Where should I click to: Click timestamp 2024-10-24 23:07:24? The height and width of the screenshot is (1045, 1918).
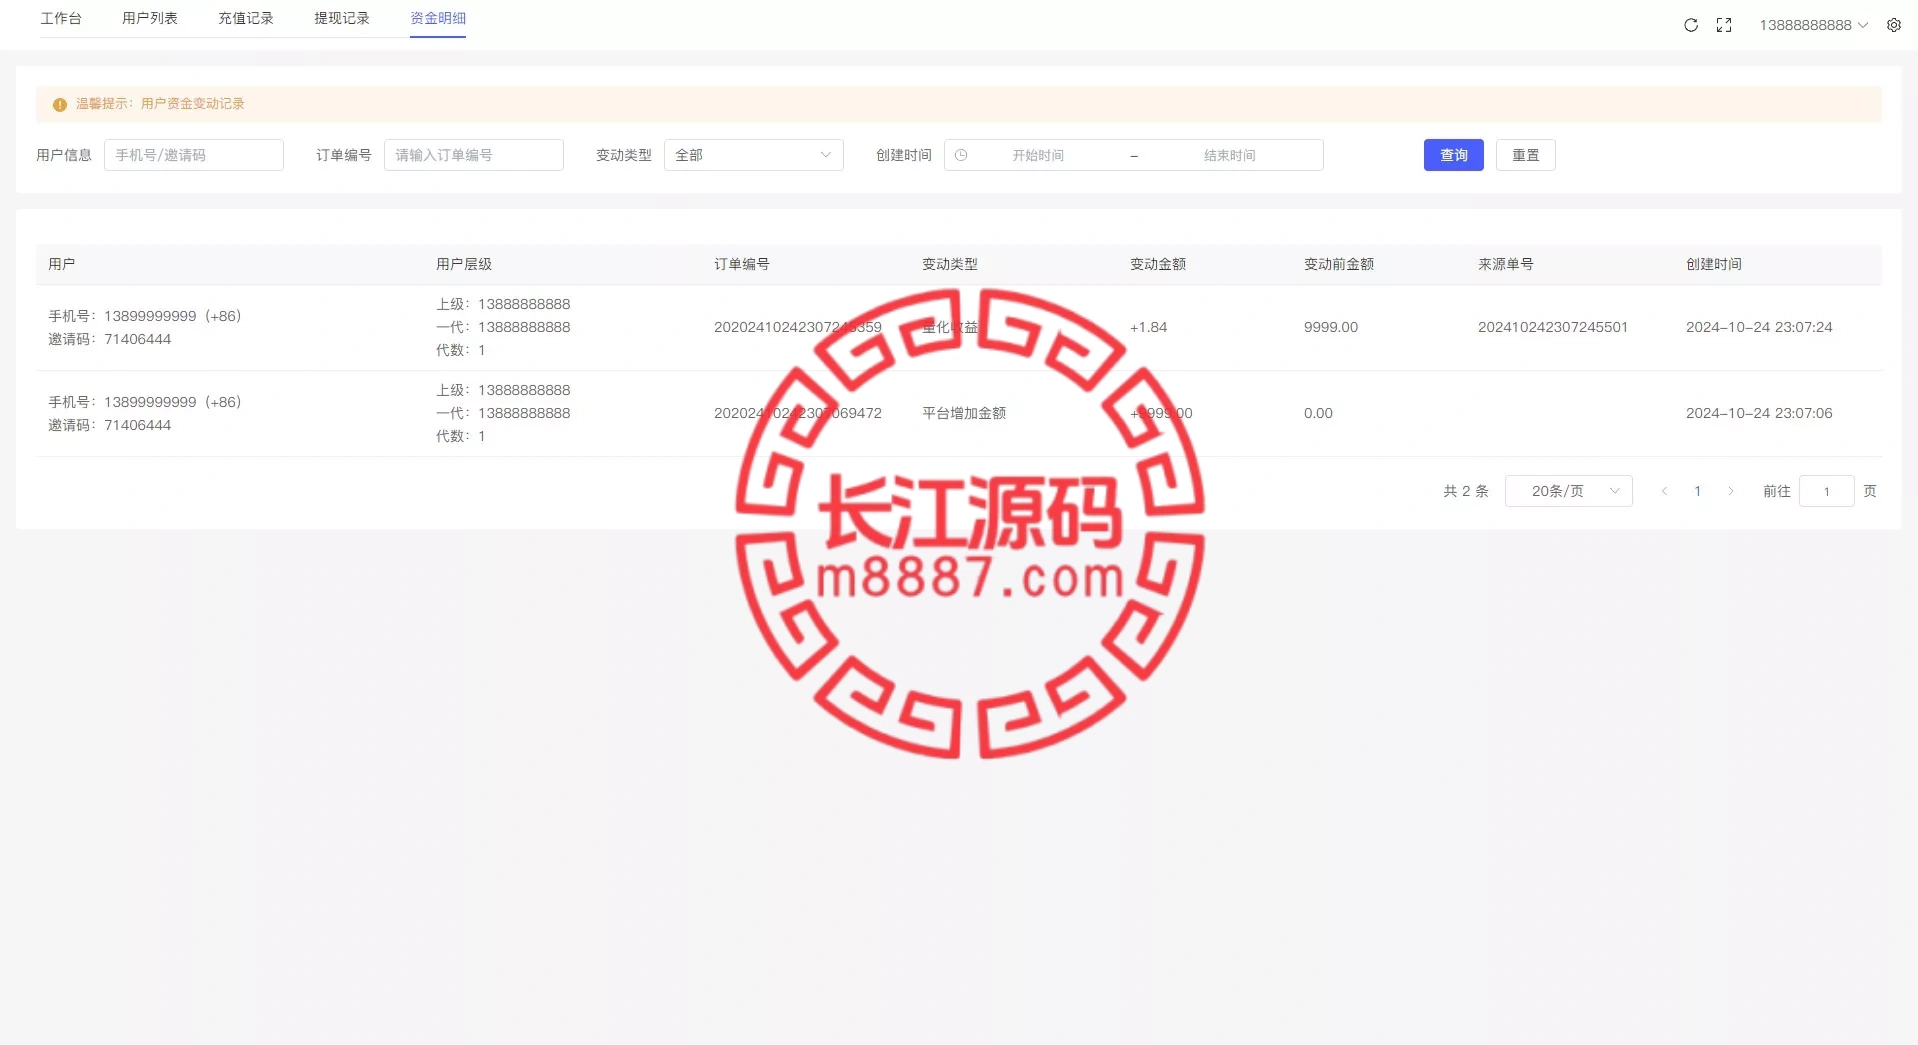click(x=1759, y=327)
